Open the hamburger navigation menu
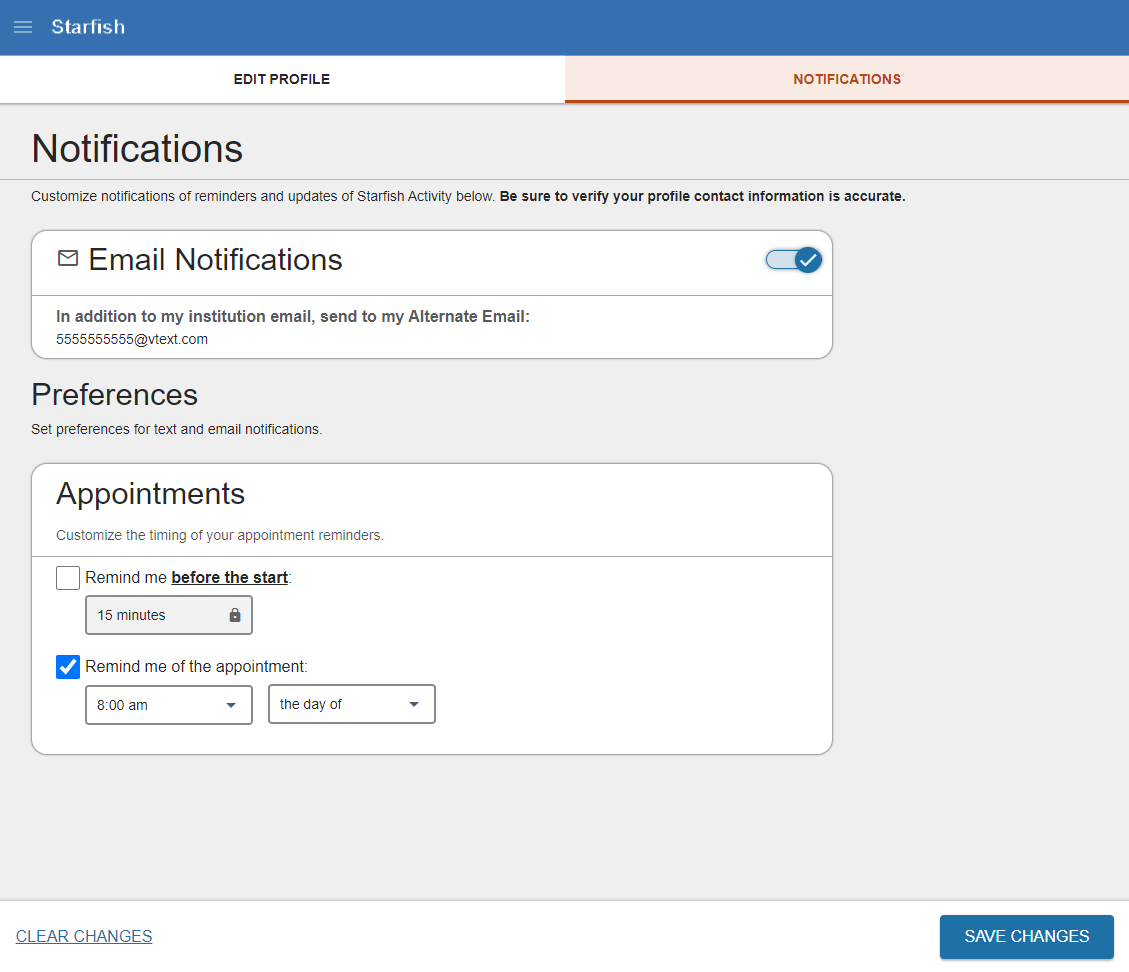The height and width of the screenshot is (972, 1129). click(x=22, y=27)
